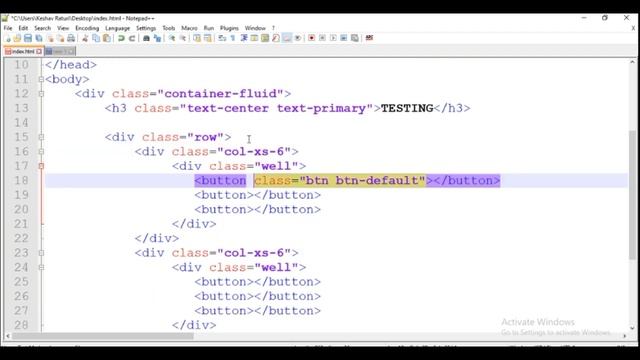Click the scroll down arrow of editor
The height and width of the screenshot is (360, 640).
tap(632, 328)
